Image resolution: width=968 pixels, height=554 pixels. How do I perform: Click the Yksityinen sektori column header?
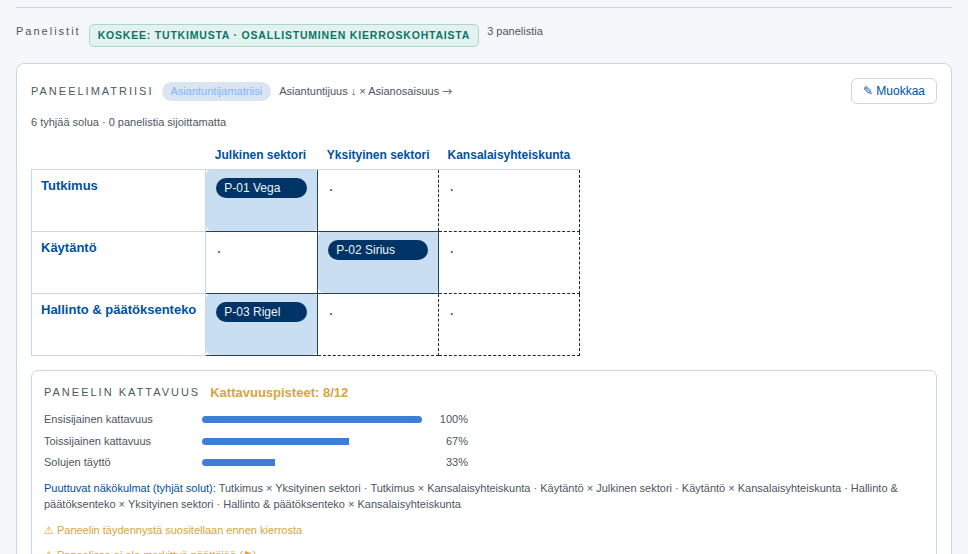point(378,155)
